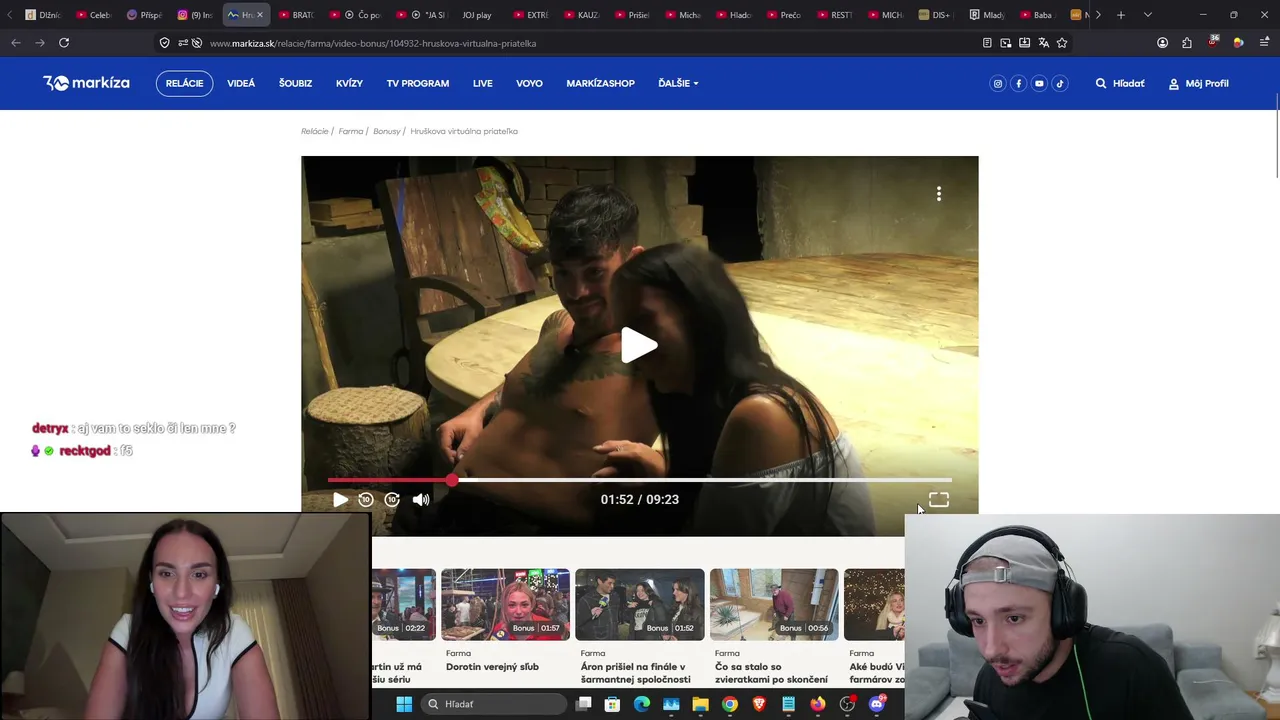Screen dimensions: 1280x720
Task: Switch to the Instagram (9) tab
Action: tap(195, 15)
